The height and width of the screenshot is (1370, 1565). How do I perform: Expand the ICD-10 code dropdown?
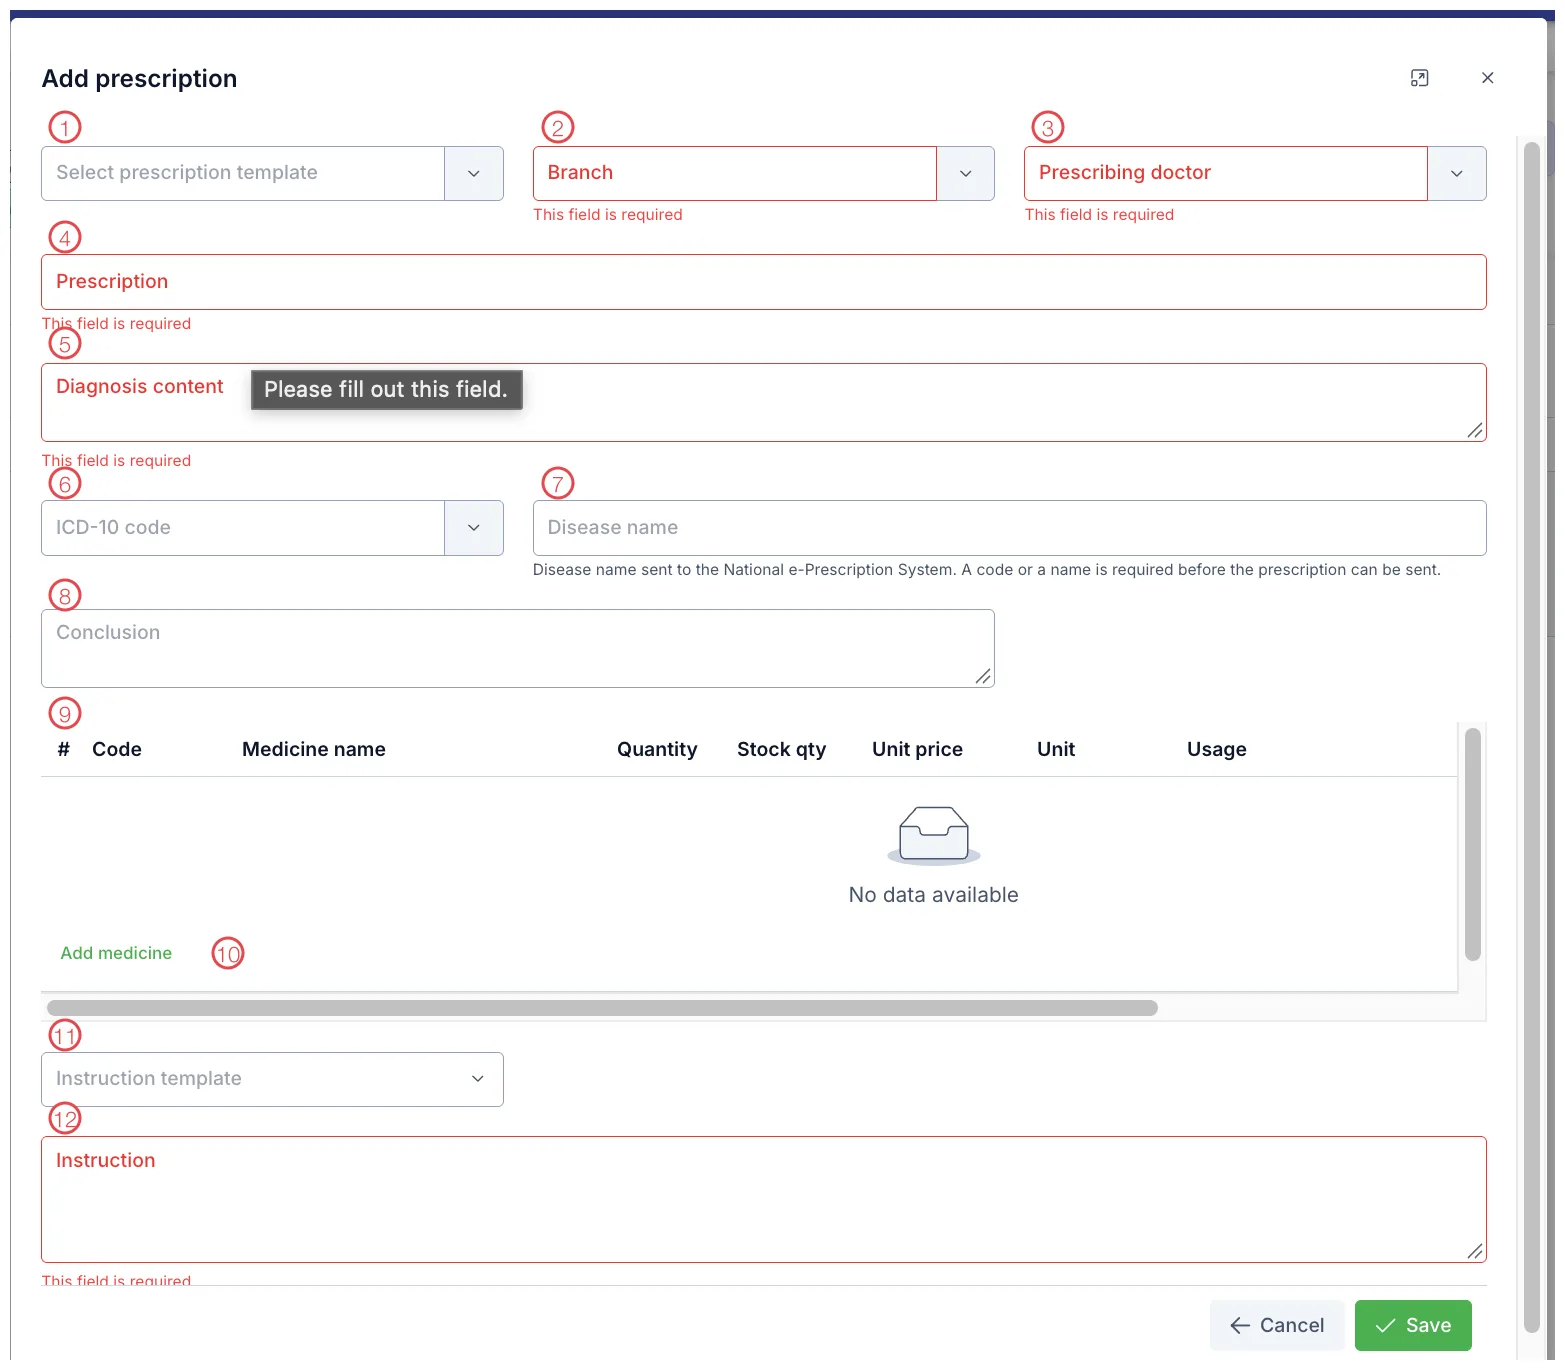[x=474, y=528]
